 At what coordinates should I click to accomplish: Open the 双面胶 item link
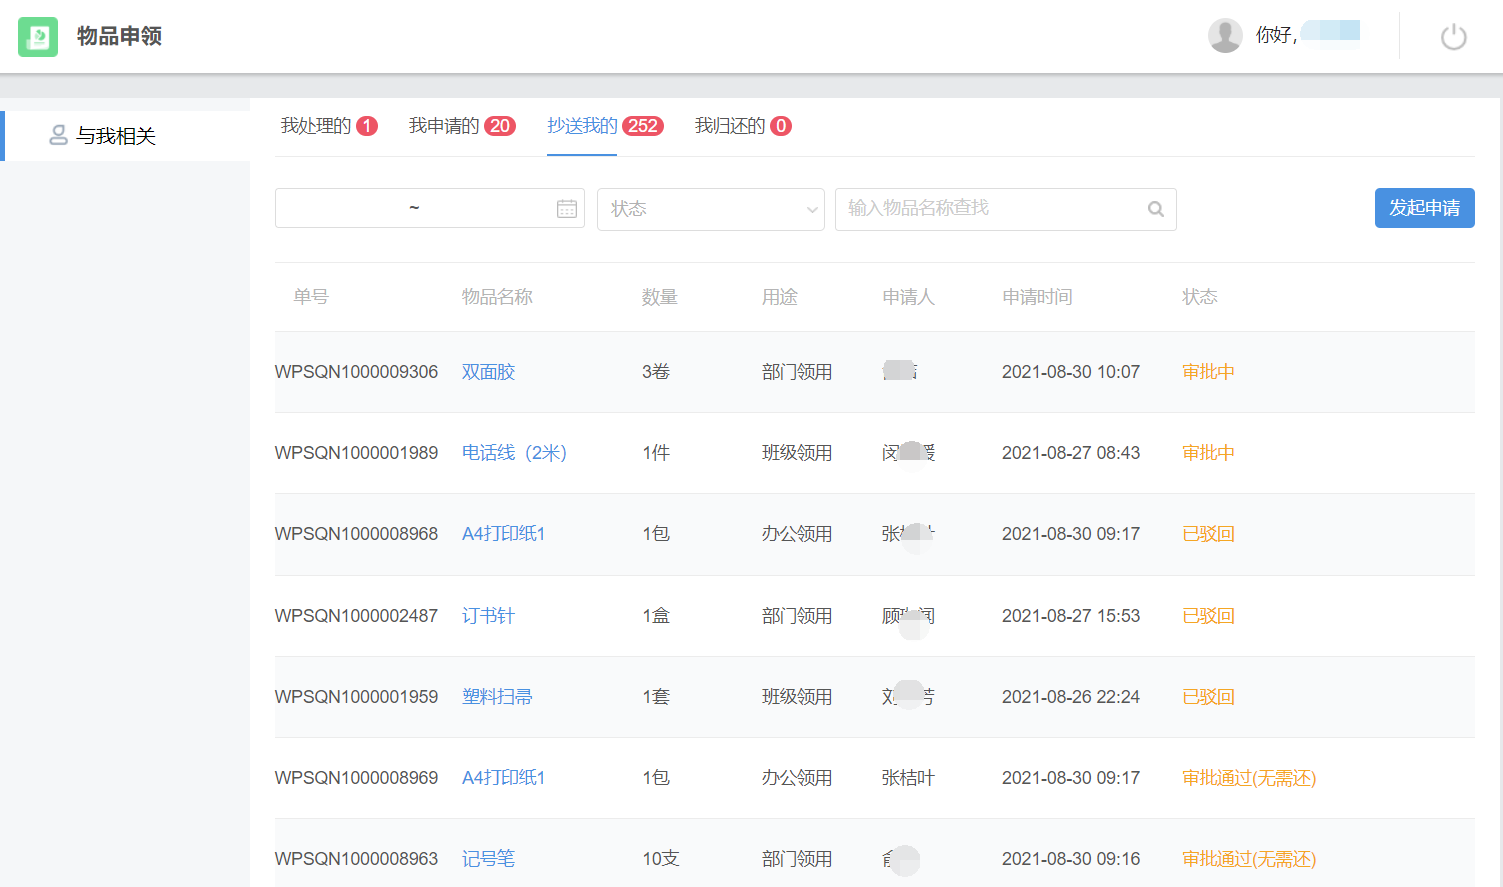[488, 372]
